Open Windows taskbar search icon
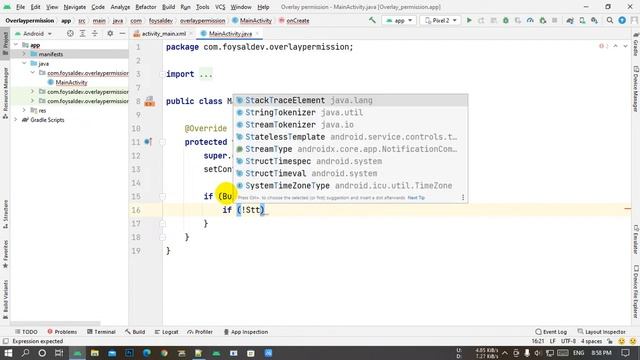Image resolution: width=640 pixels, height=360 pixels. [25, 353]
